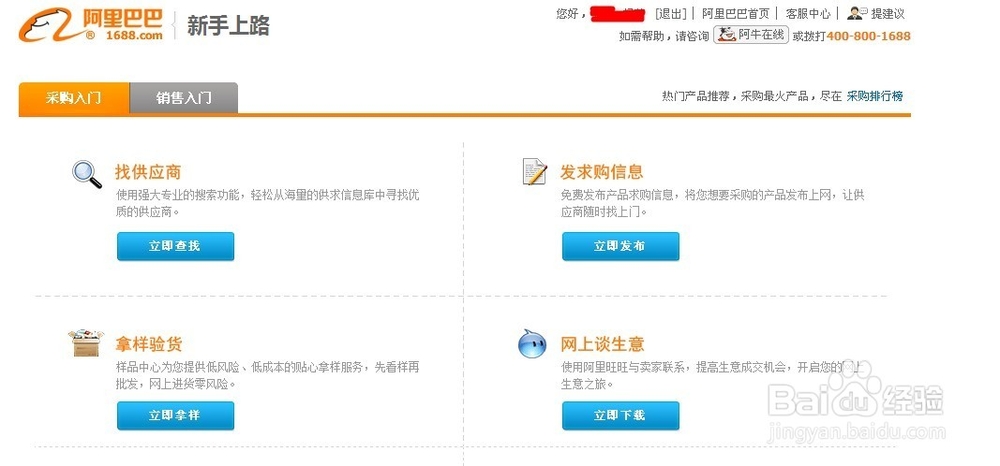Click the 提建议 text link
1000x466 pixels.
click(x=888, y=14)
